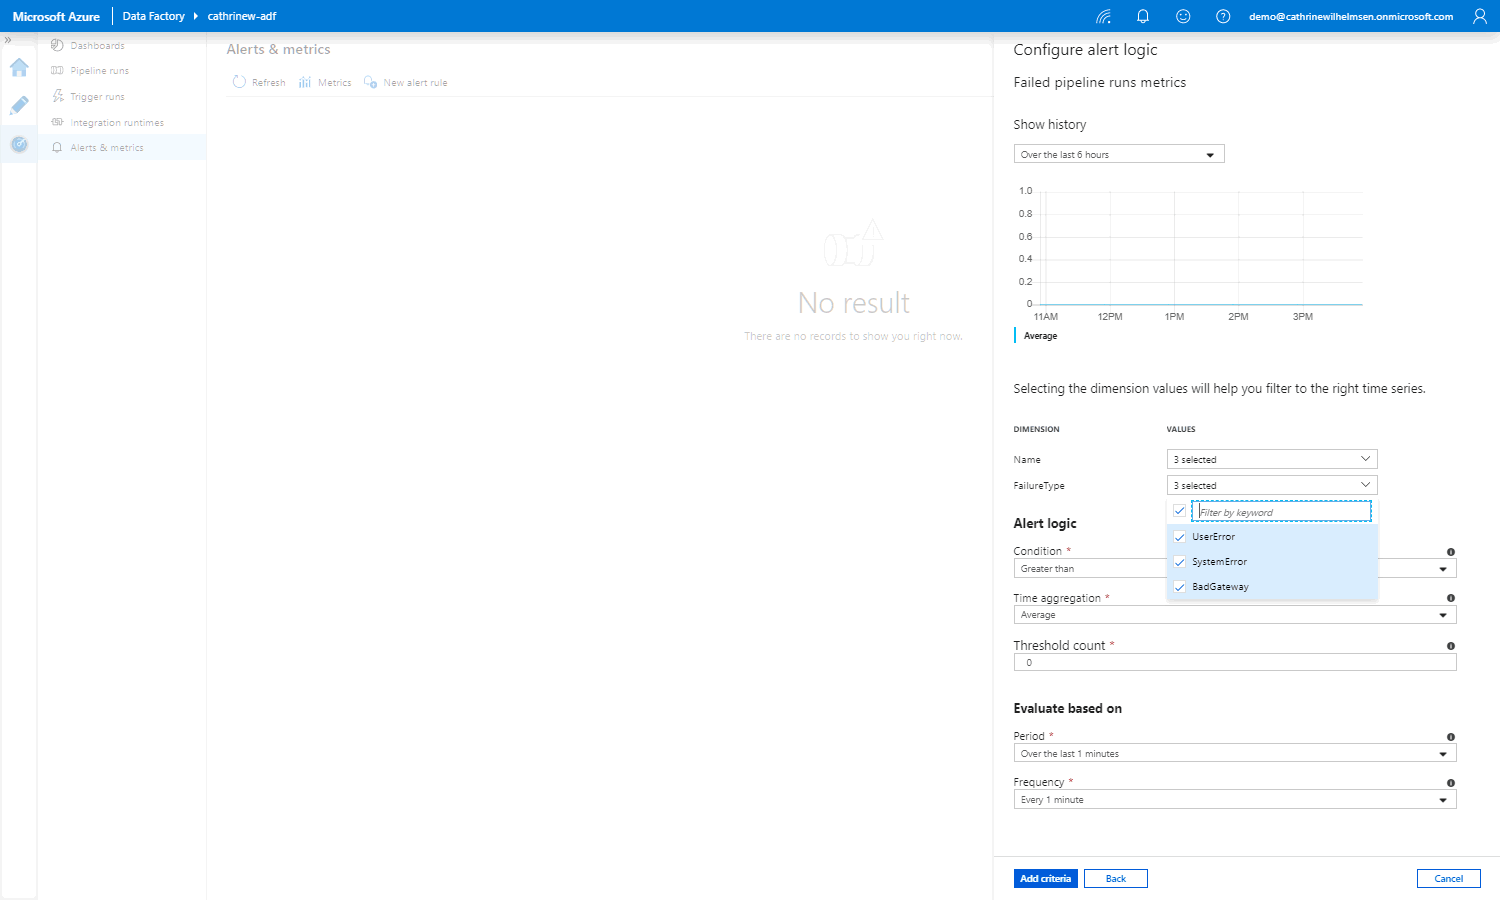The width and height of the screenshot is (1500, 900).
Task: Click the feedback smiley icon
Action: (x=1183, y=16)
